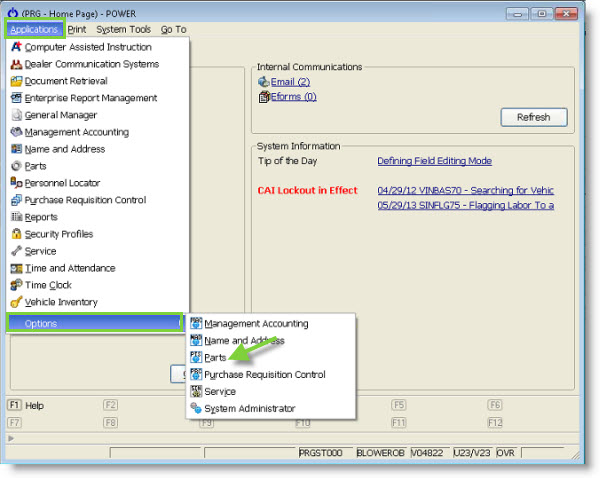Open the 05/29/13 SINFLG75 link

tap(466, 206)
